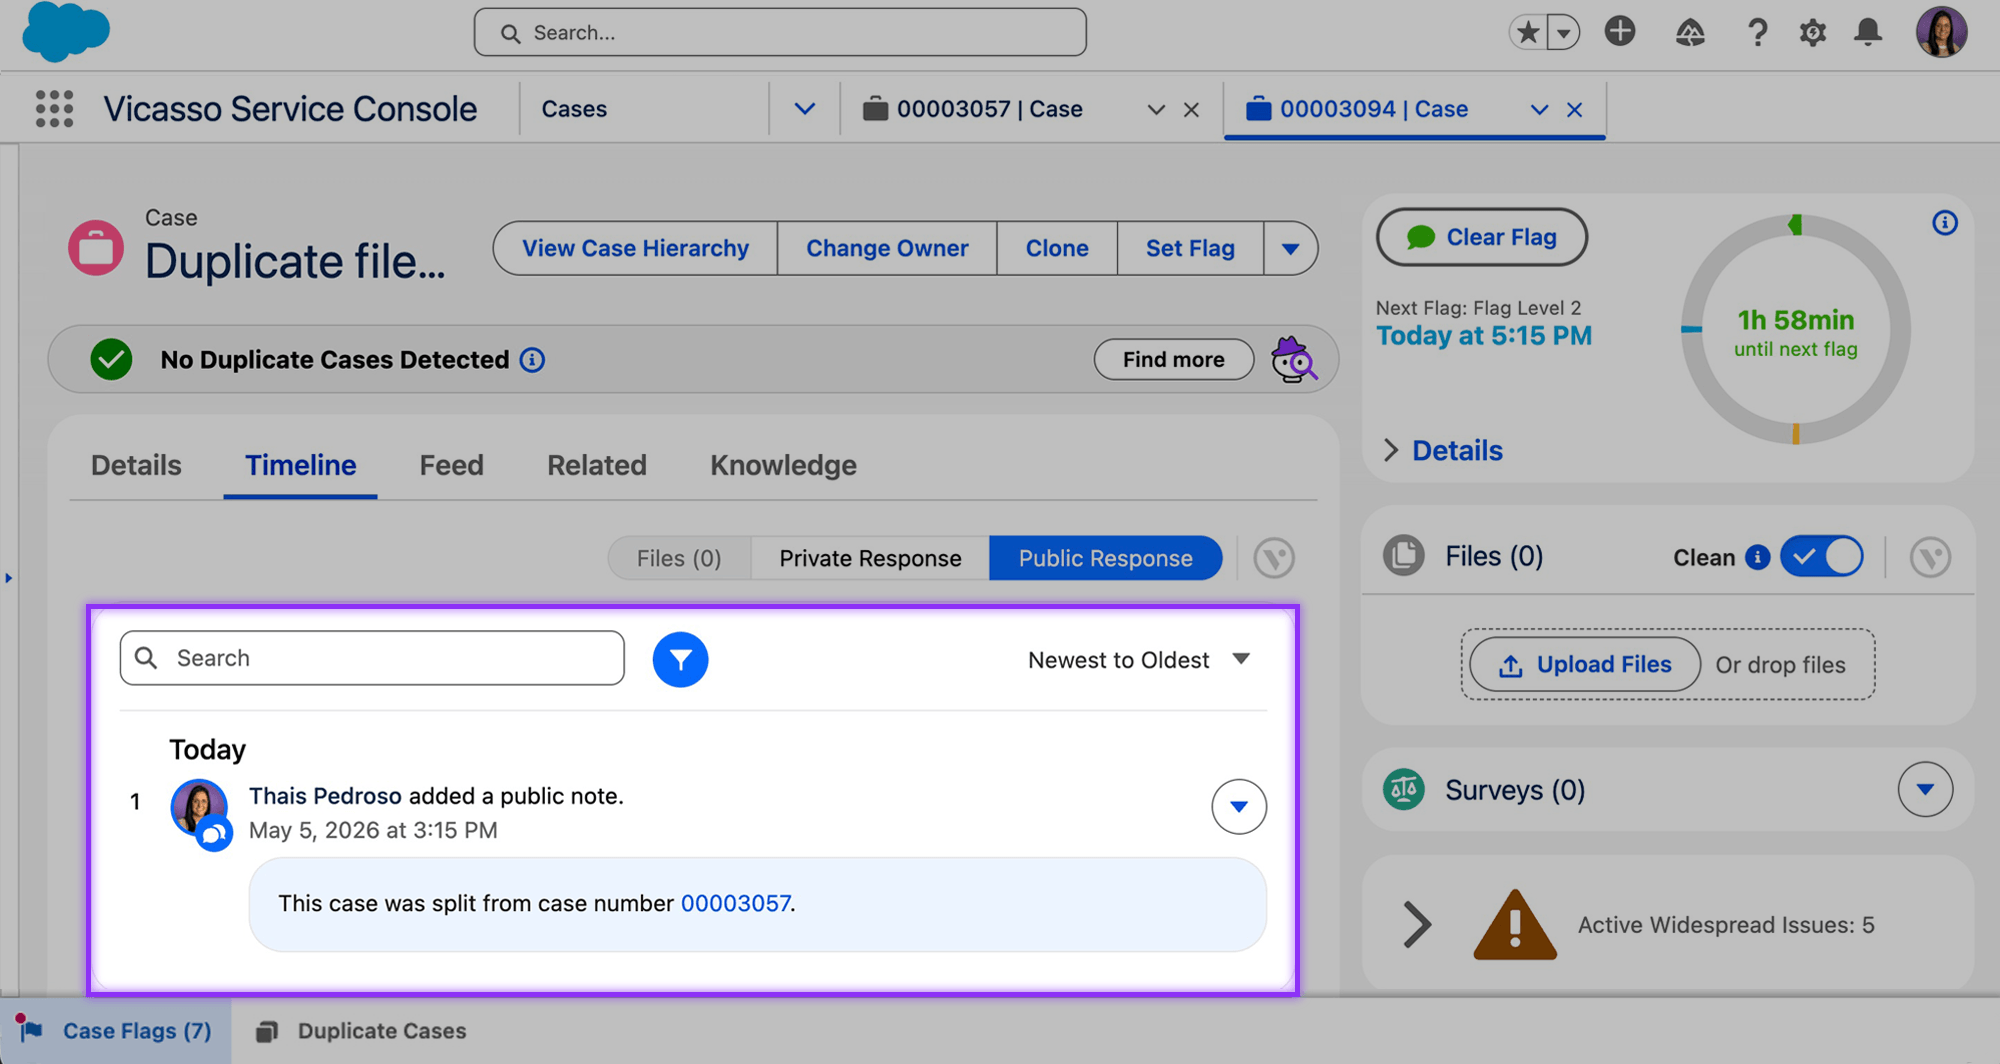Image resolution: width=2000 pixels, height=1064 pixels.
Task: Open the public note actions dropdown
Action: (x=1239, y=806)
